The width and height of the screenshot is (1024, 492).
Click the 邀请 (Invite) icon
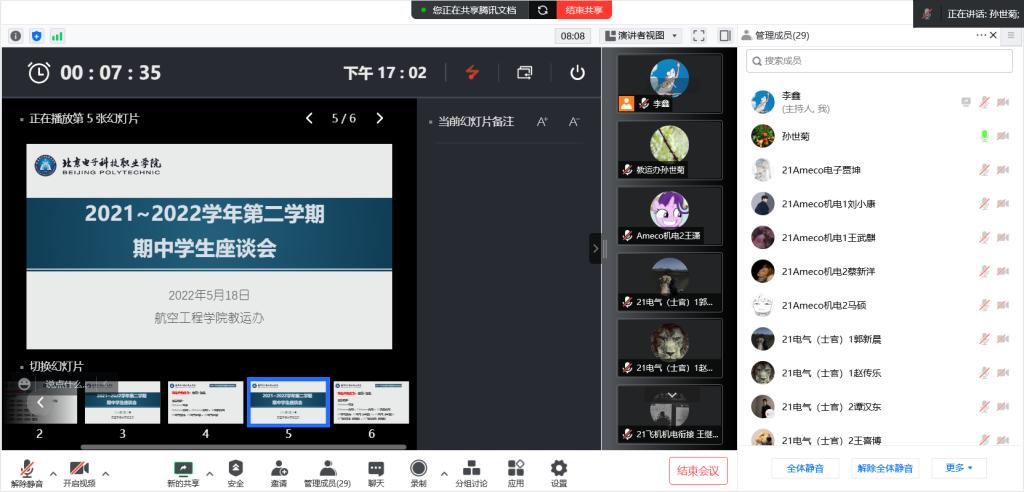278,468
